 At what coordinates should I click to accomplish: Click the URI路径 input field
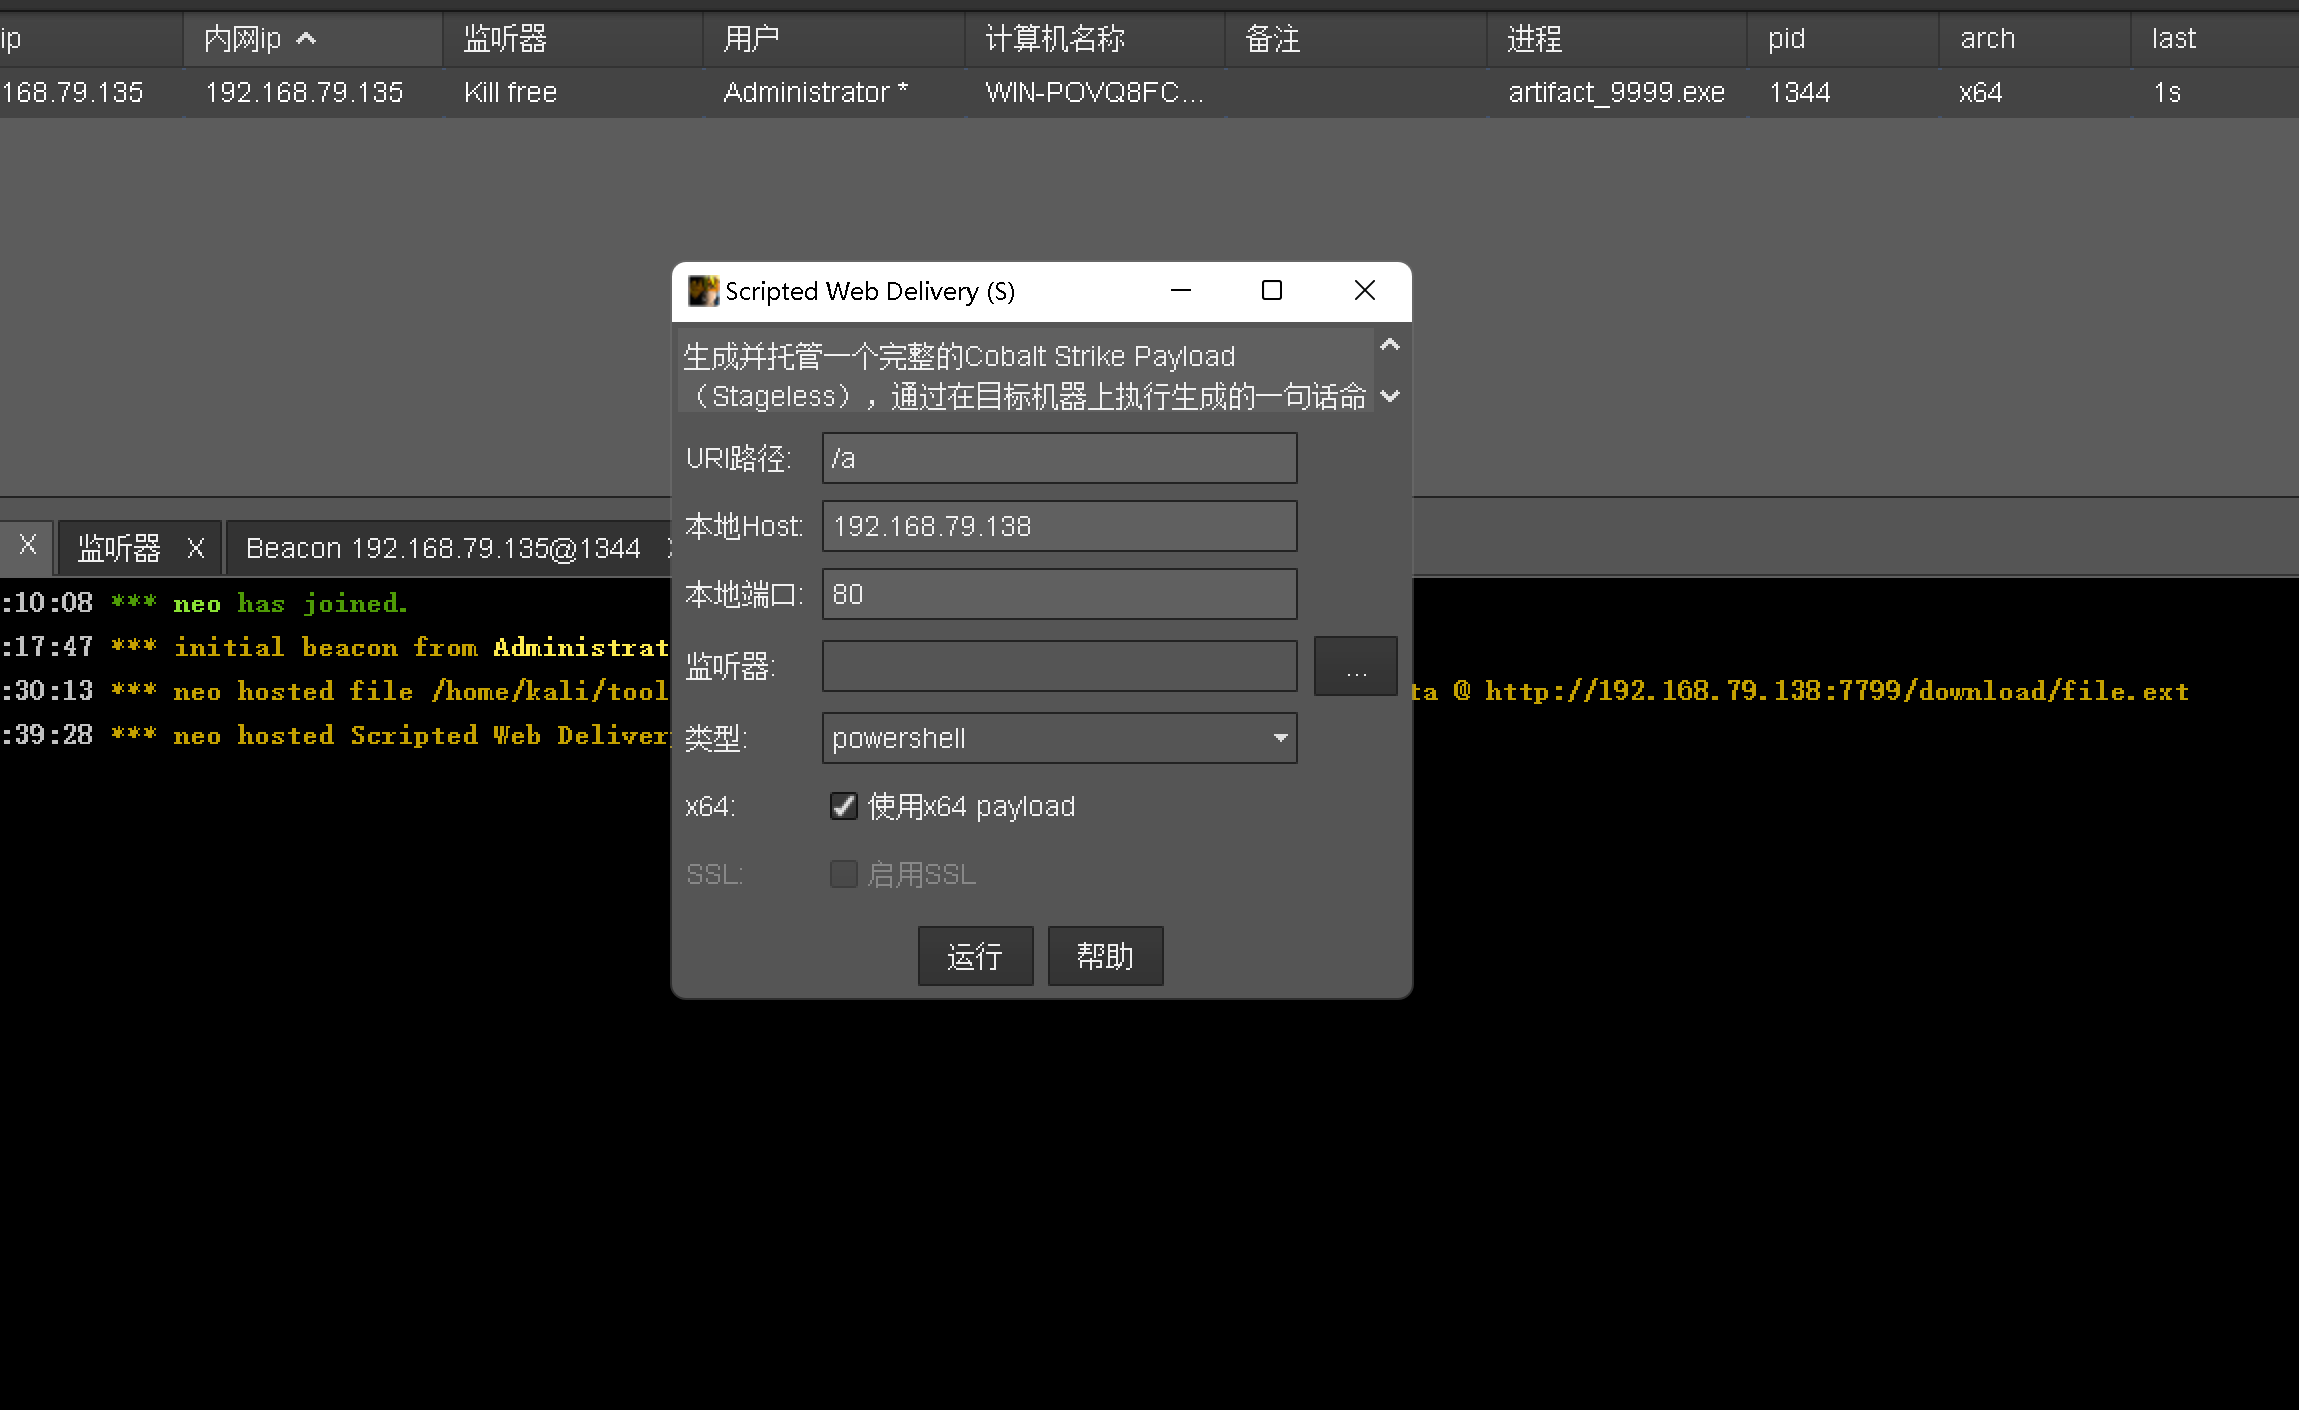tap(1059, 458)
